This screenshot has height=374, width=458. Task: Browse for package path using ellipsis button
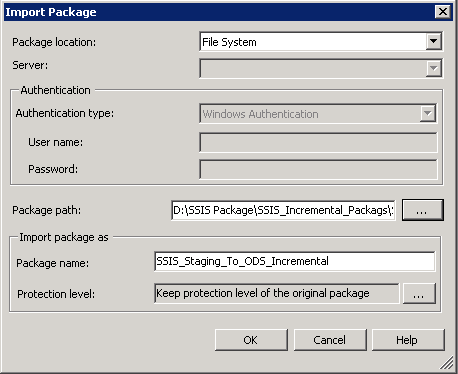[423, 210]
